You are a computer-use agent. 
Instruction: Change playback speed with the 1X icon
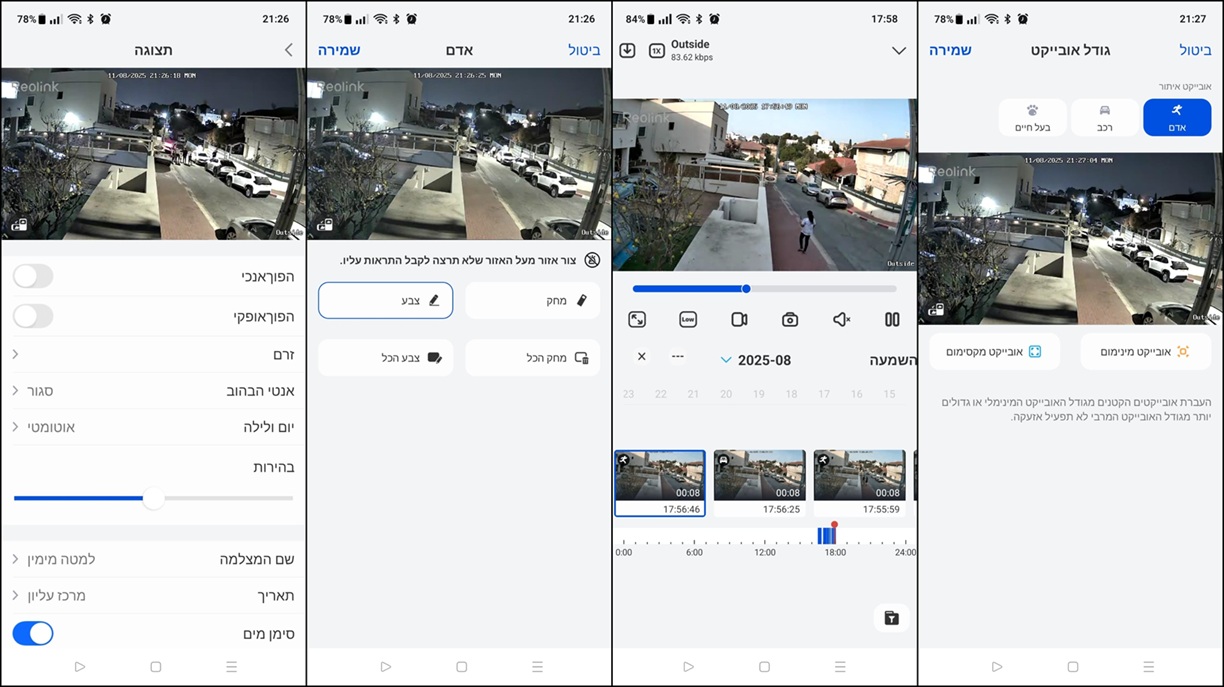[x=656, y=50]
